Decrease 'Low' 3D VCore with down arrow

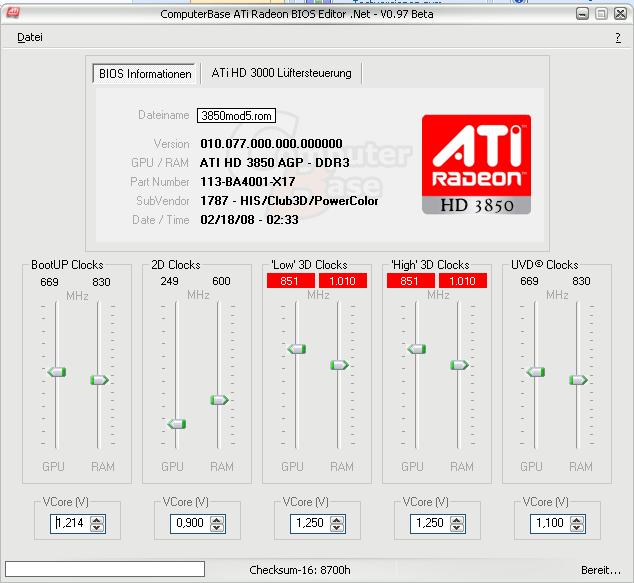[336, 527]
